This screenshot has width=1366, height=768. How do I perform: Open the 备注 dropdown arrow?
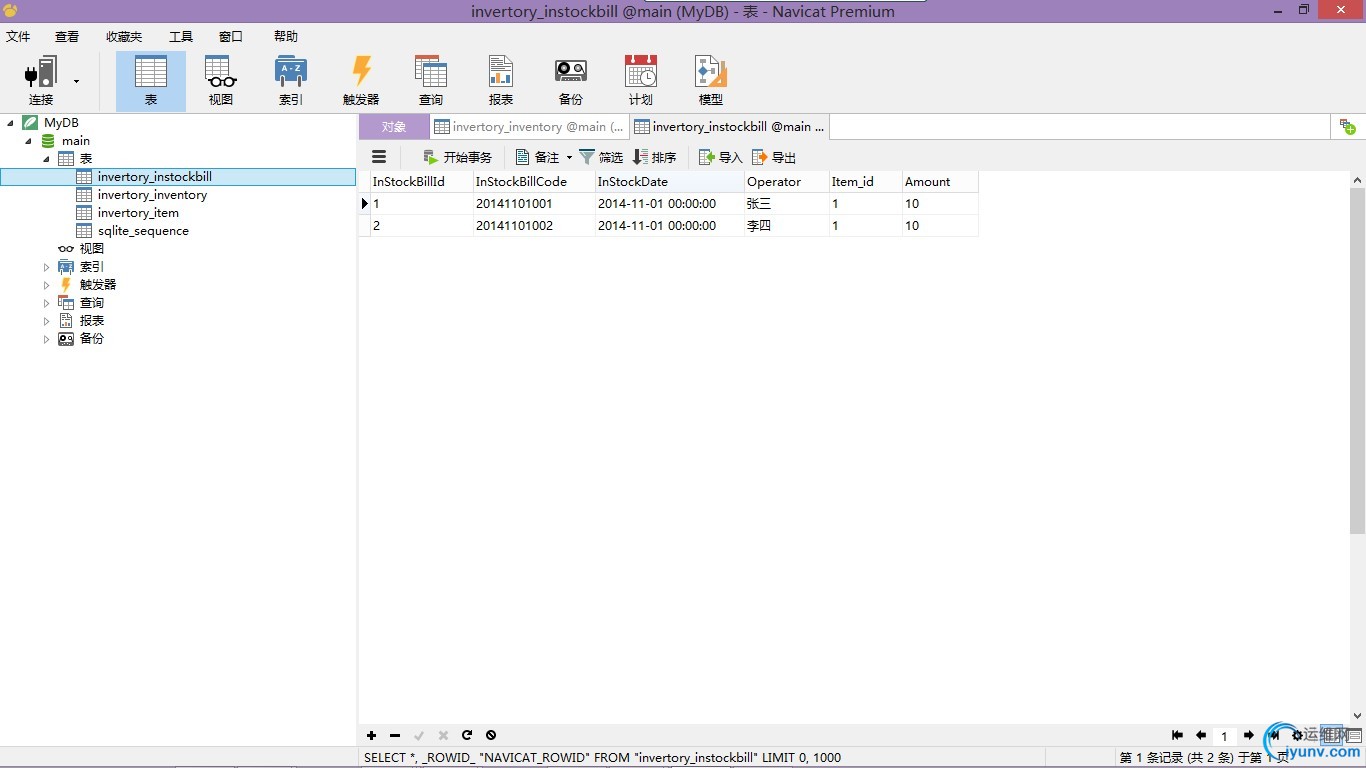click(x=569, y=157)
